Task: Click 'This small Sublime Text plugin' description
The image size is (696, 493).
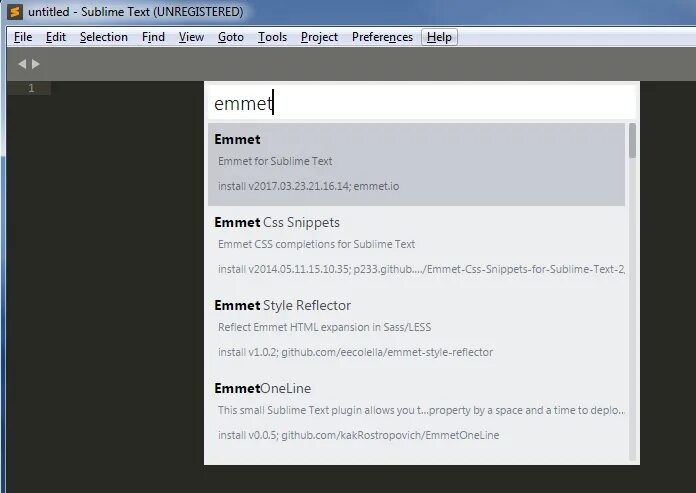Action: pyautogui.click(x=421, y=410)
